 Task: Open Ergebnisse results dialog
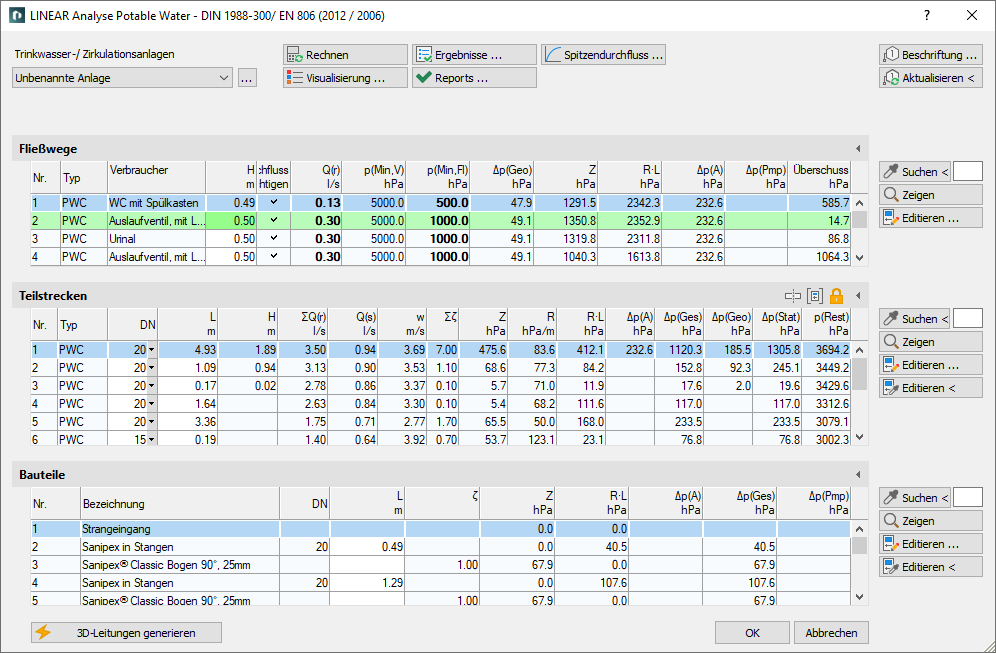pyautogui.click(x=474, y=55)
